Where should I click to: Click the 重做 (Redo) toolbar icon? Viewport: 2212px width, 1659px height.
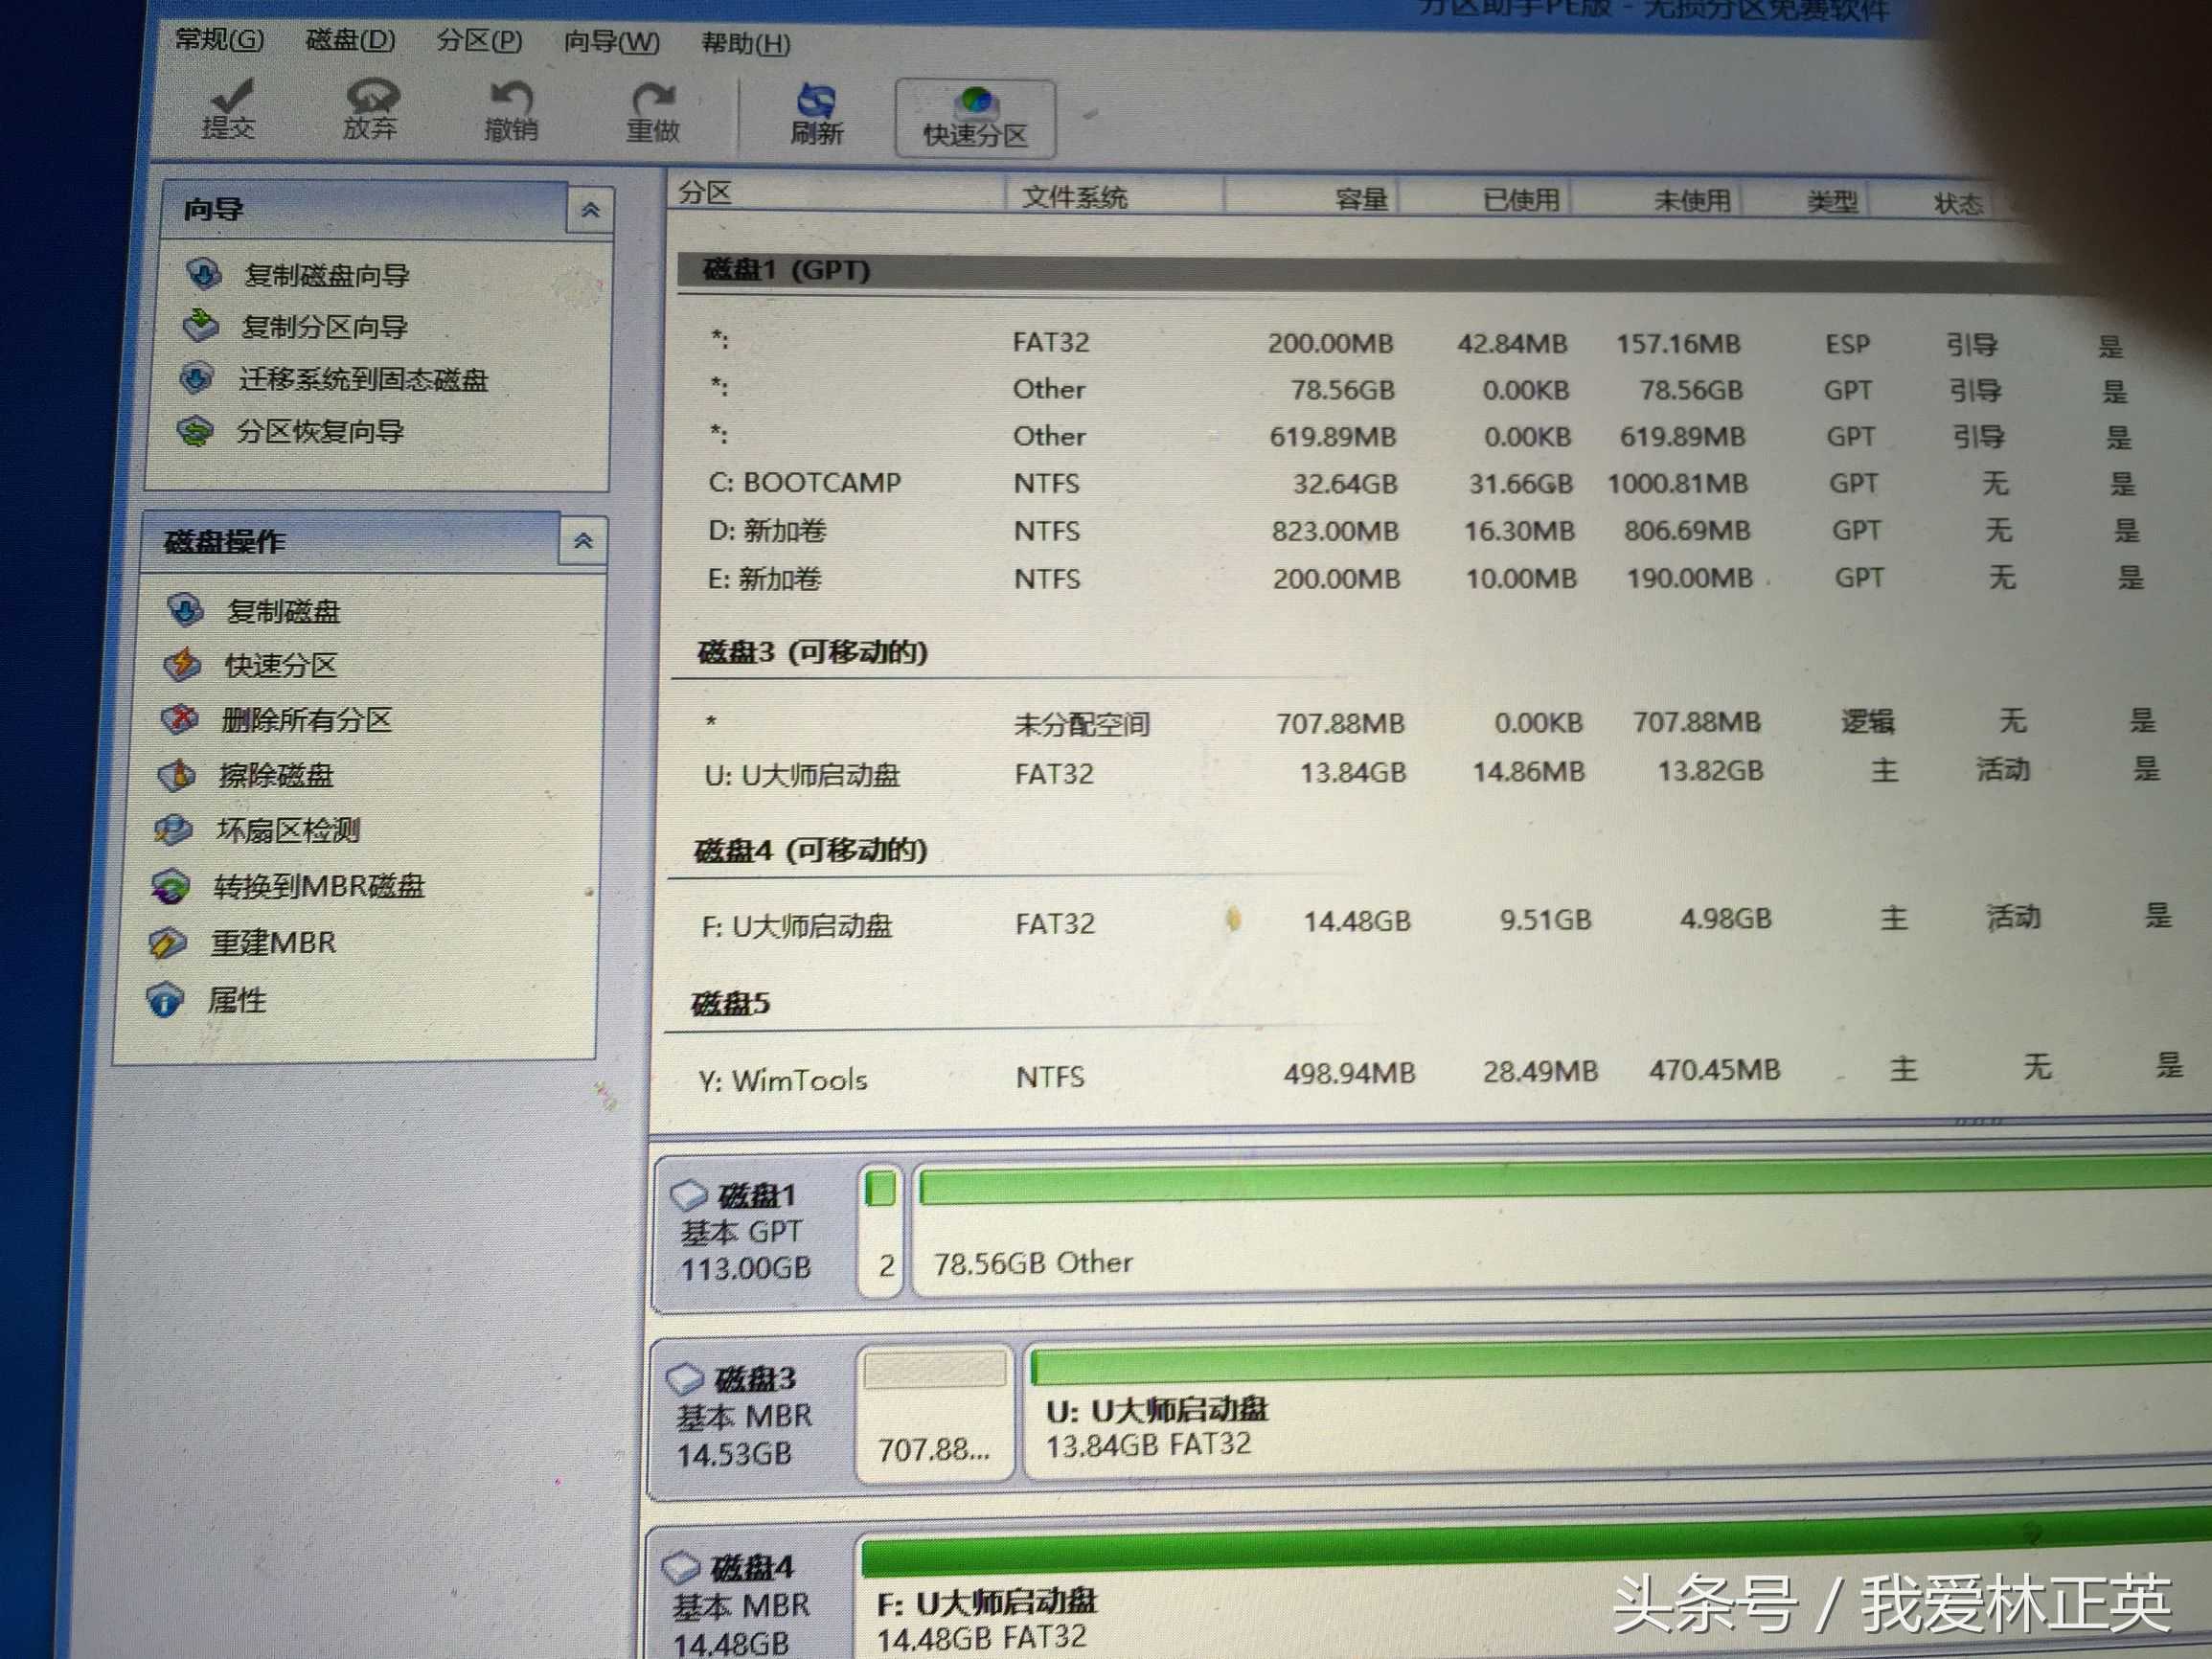[x=653, y=111]
